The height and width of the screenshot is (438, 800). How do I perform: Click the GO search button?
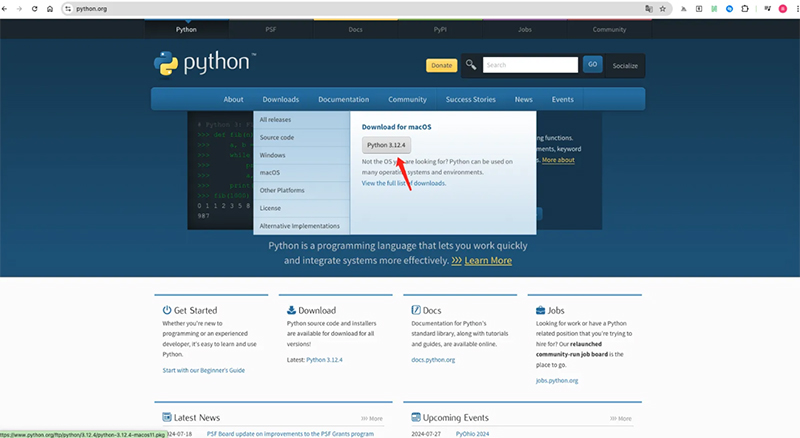pos(592,65)
